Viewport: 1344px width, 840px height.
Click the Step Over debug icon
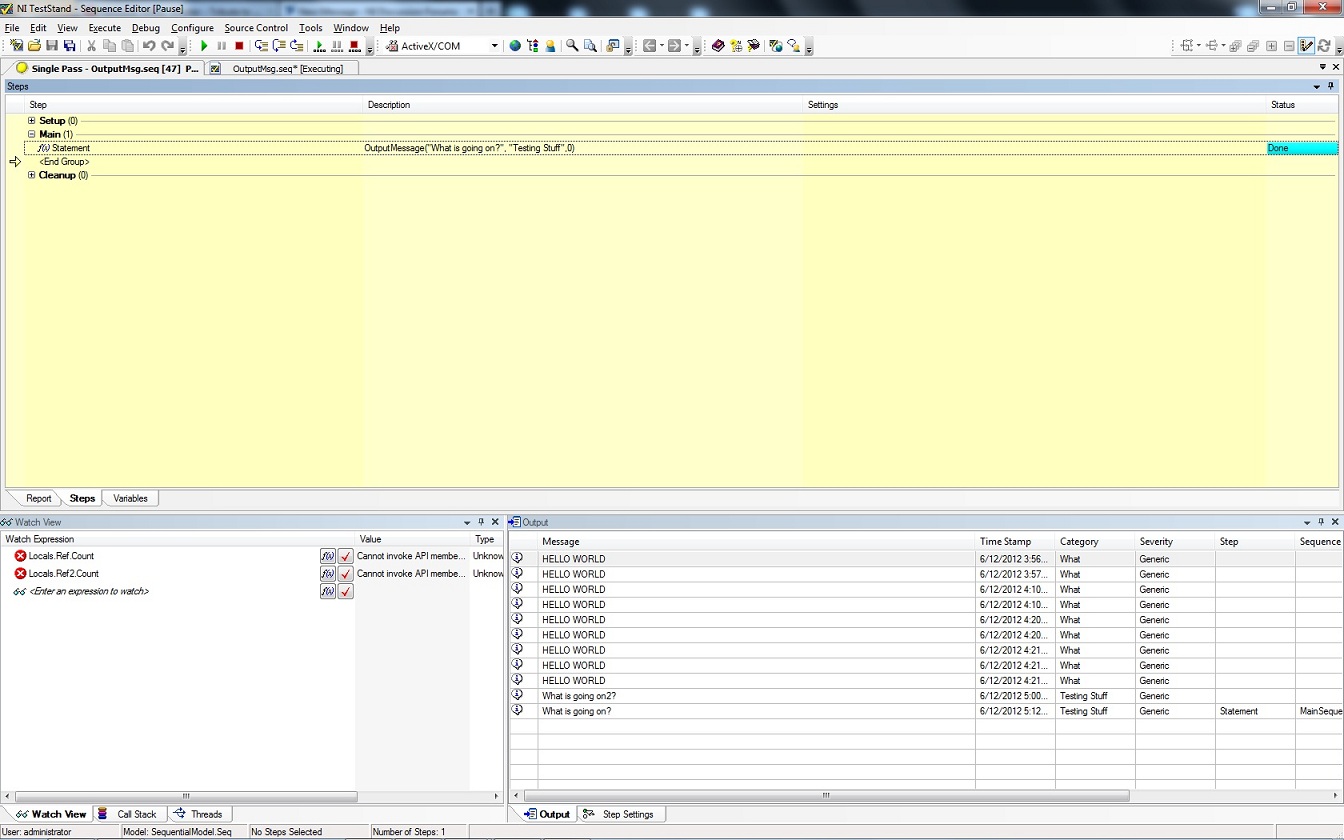(x=279, y=46)
